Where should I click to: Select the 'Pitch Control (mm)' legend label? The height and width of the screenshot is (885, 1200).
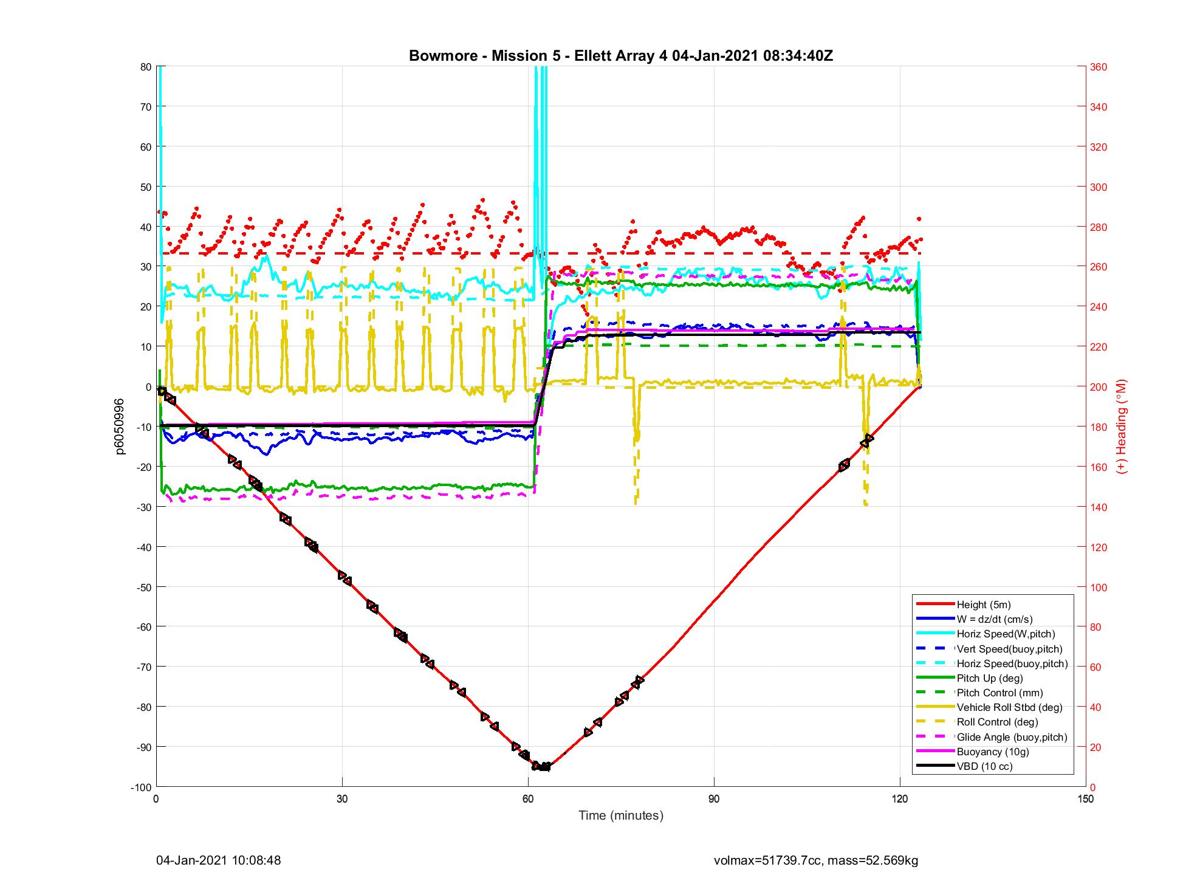(x=1000, y=692)
